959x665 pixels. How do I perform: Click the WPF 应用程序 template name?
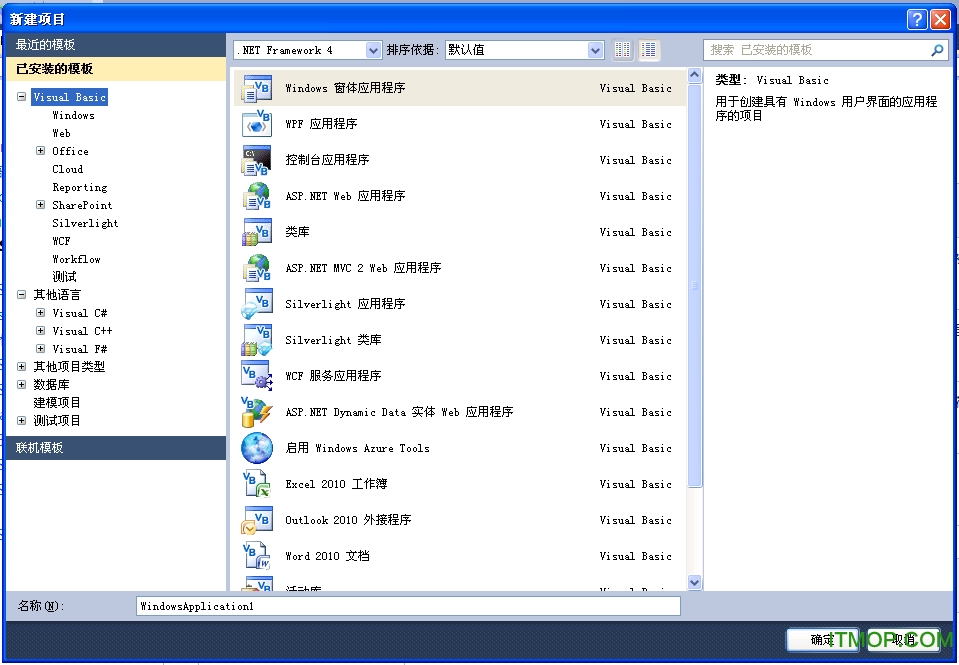click(321, 124)
